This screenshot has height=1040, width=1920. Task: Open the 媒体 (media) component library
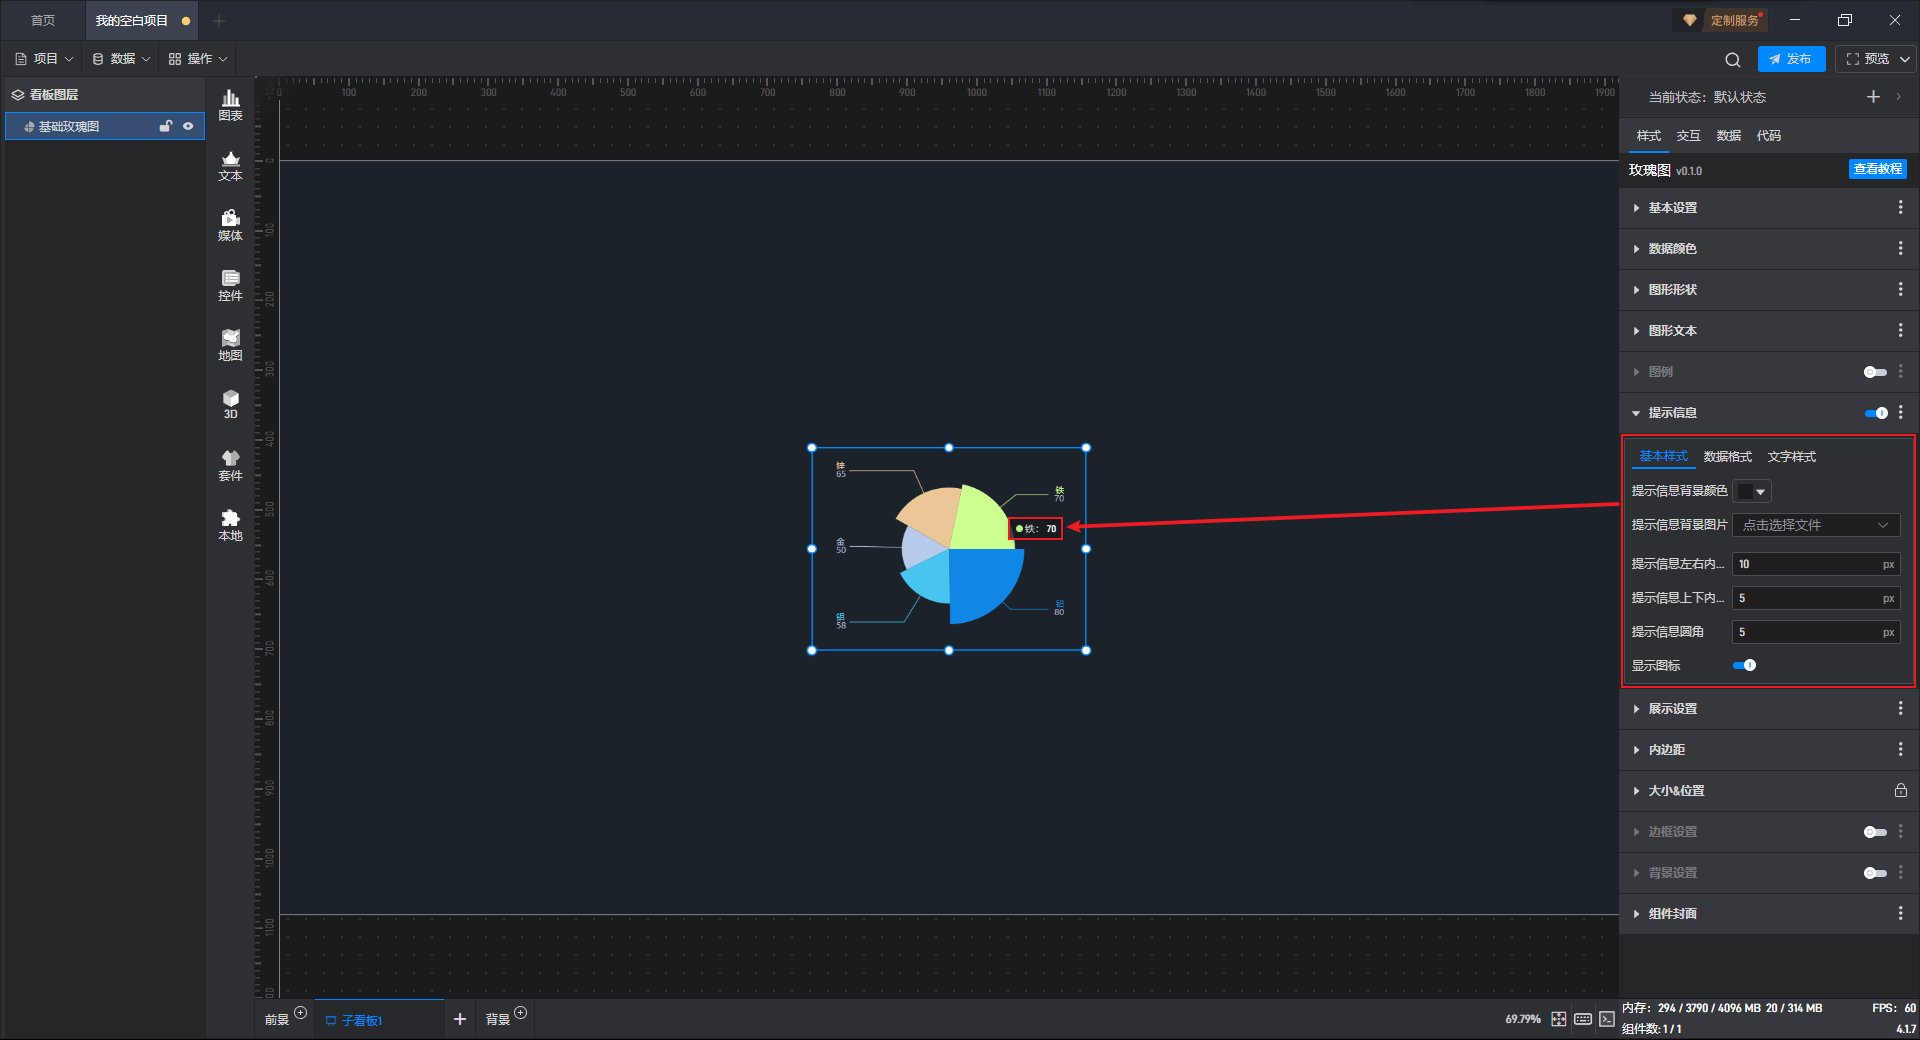coord(230,225)
